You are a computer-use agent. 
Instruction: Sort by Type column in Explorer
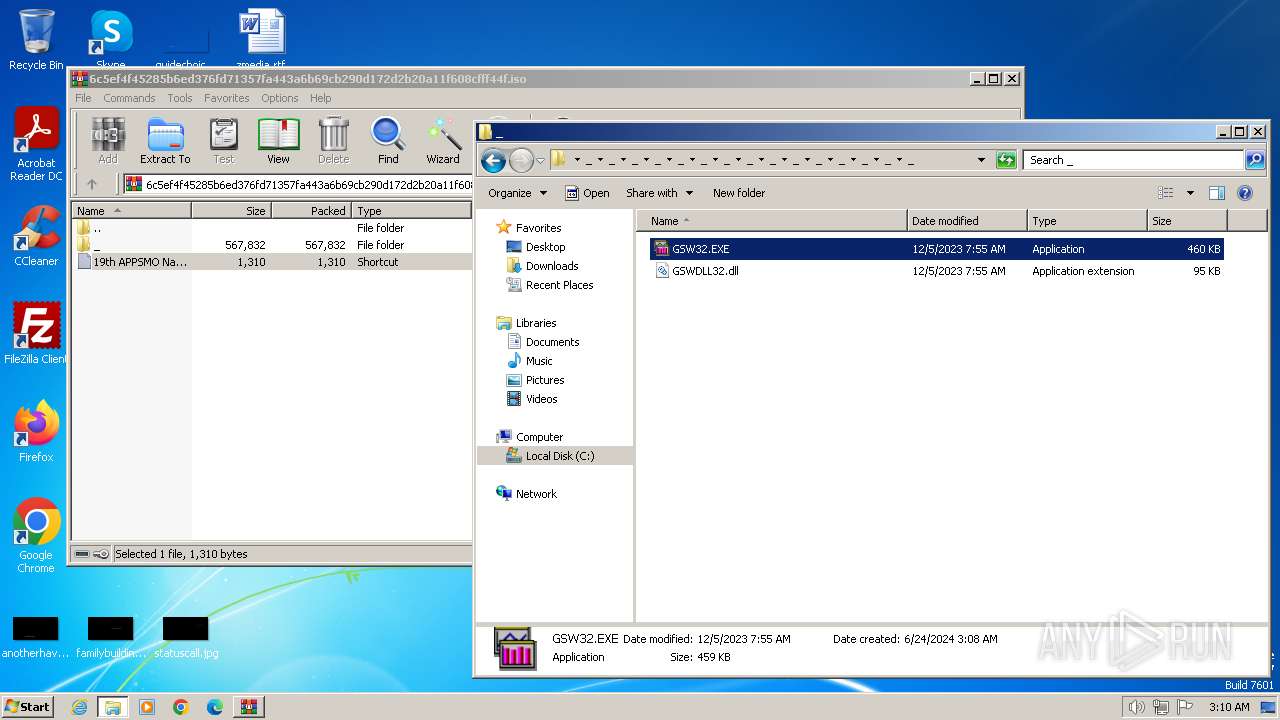pos(1087,221)
